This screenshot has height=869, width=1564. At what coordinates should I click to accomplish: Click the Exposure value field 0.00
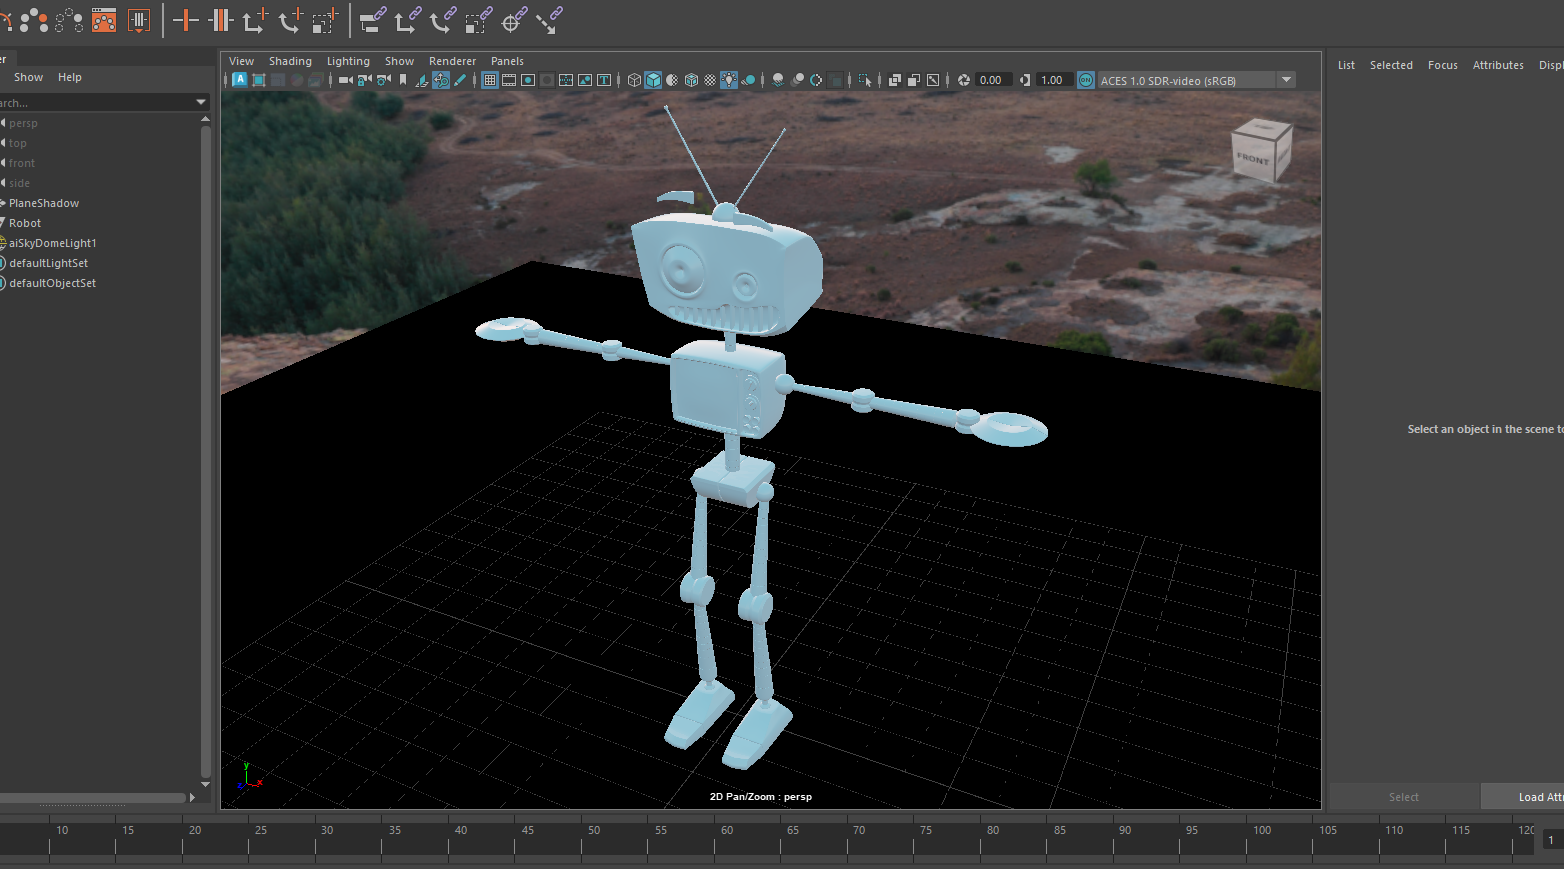[993, 80]
